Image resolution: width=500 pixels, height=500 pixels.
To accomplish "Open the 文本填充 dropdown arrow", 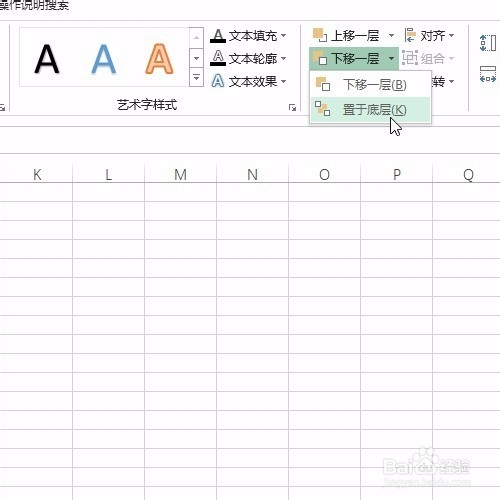I will [x=283, y=35].
